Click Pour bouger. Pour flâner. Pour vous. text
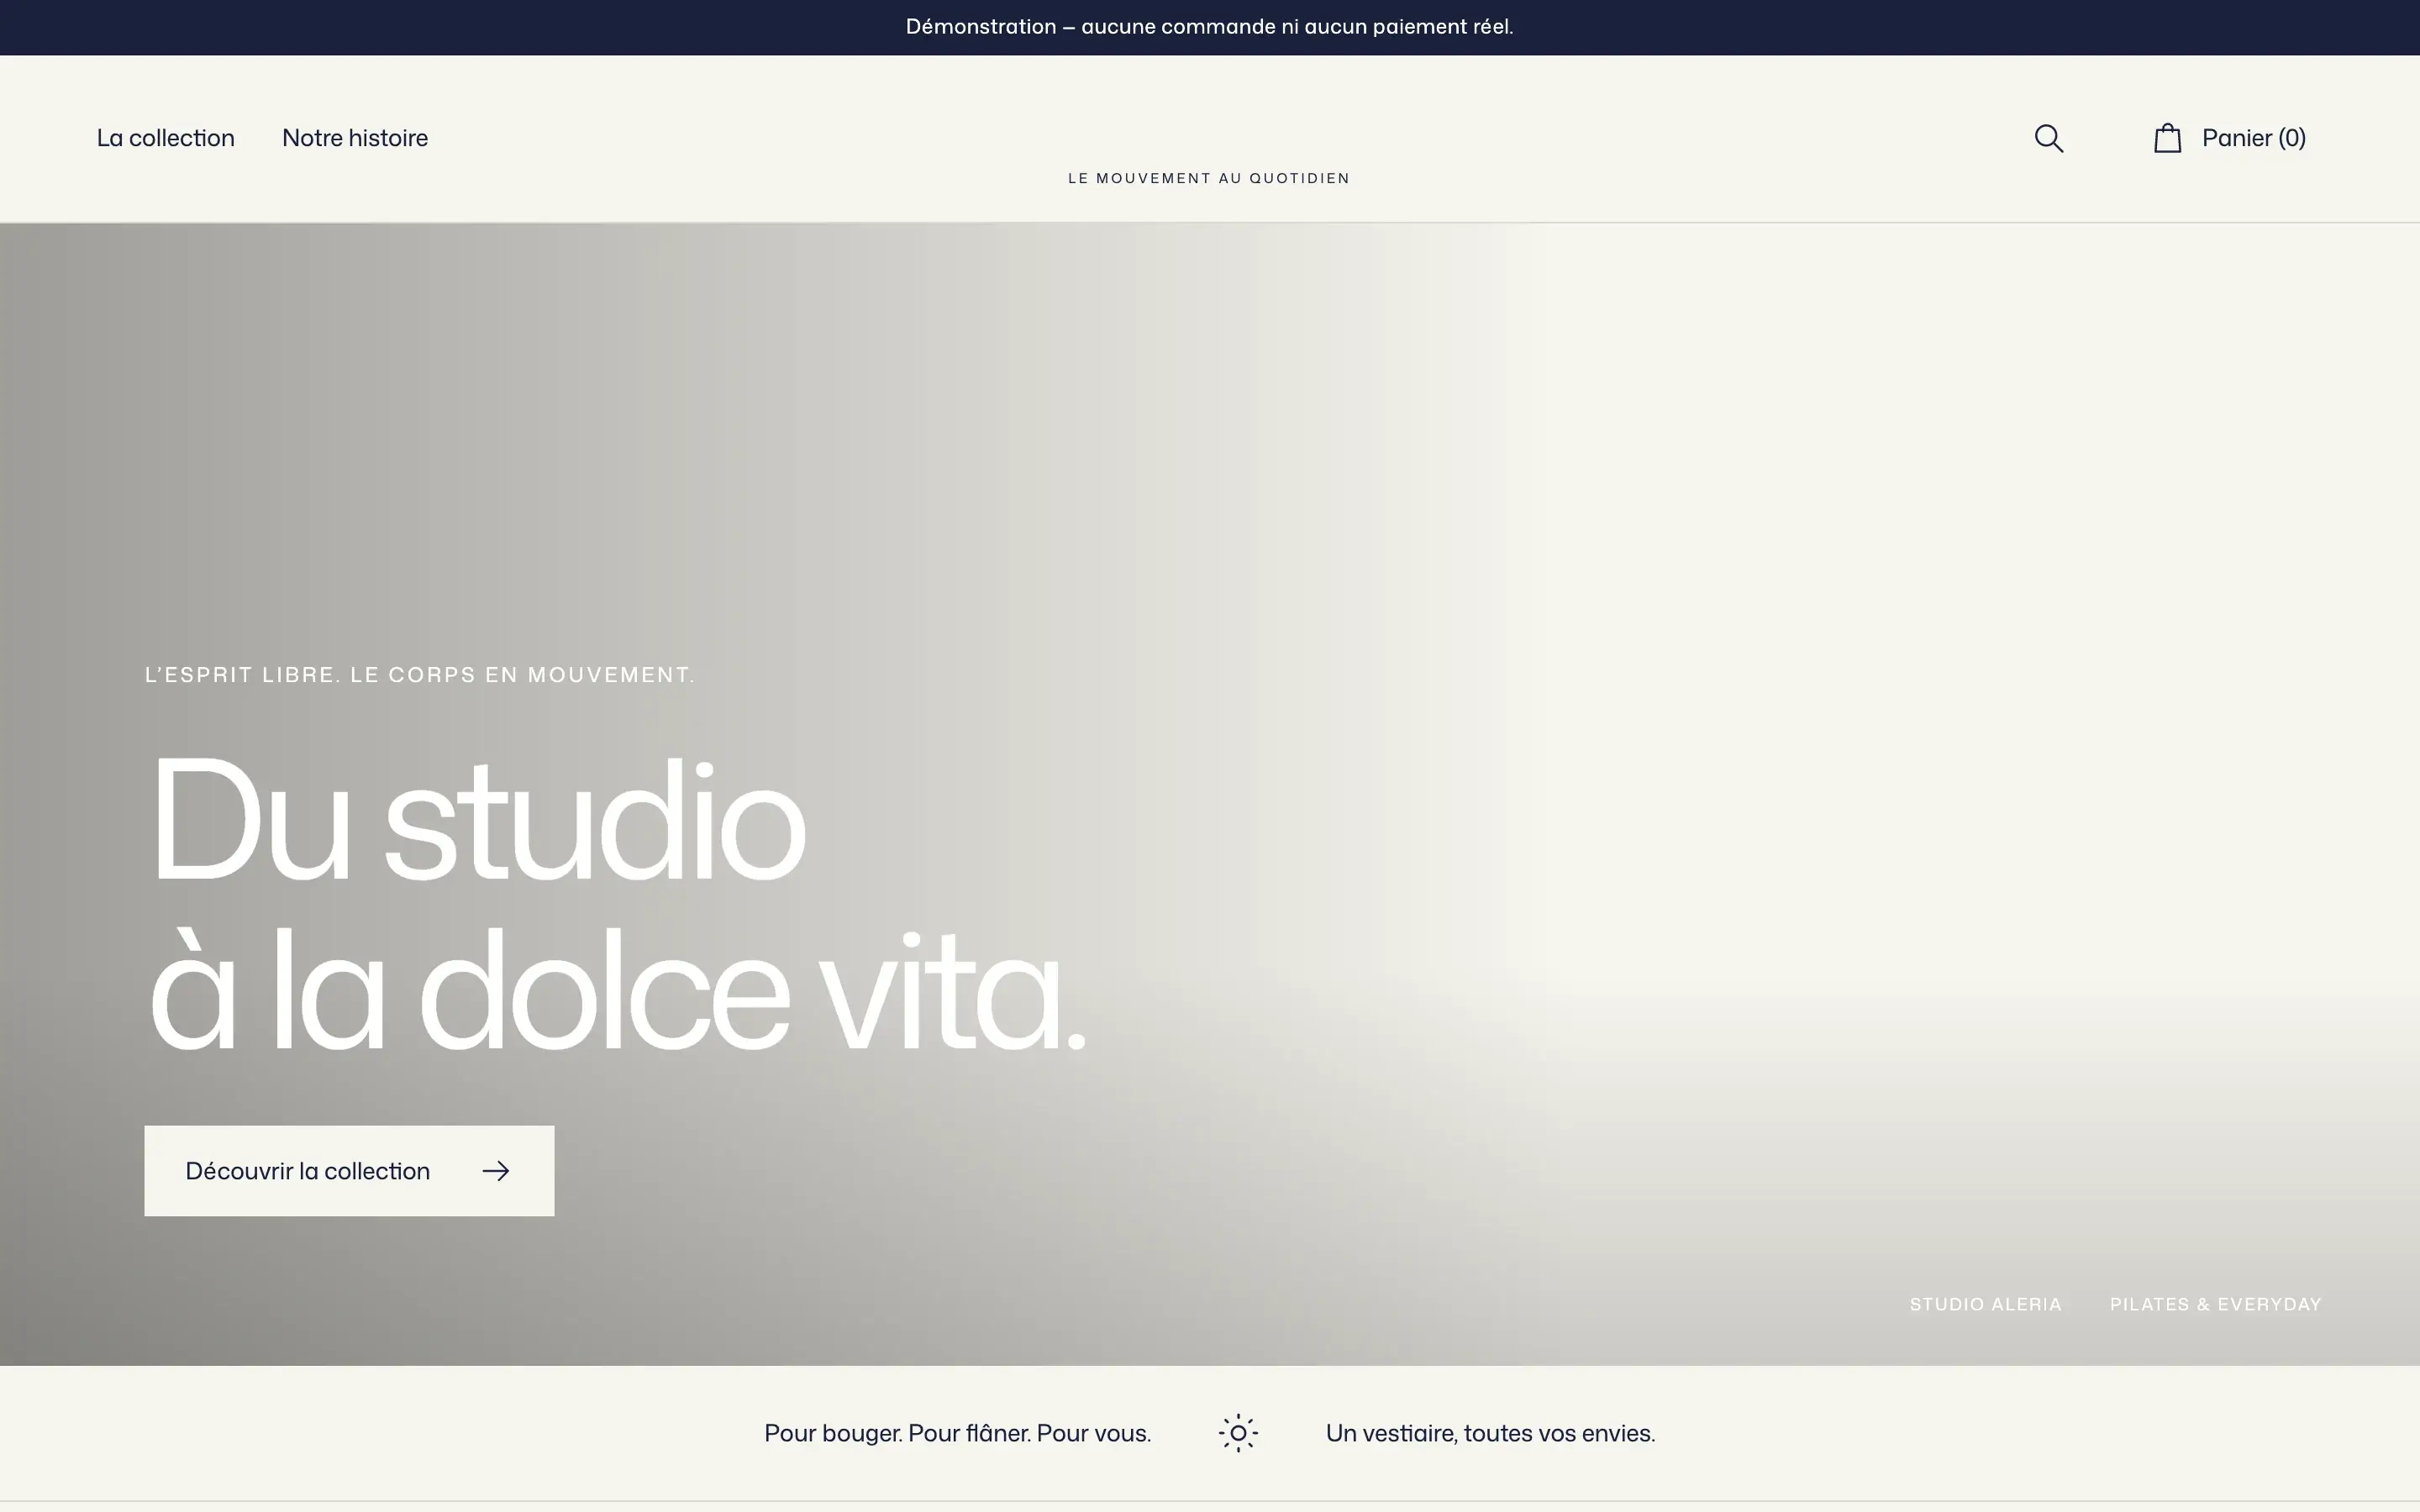 click(x=958, y=1433)
